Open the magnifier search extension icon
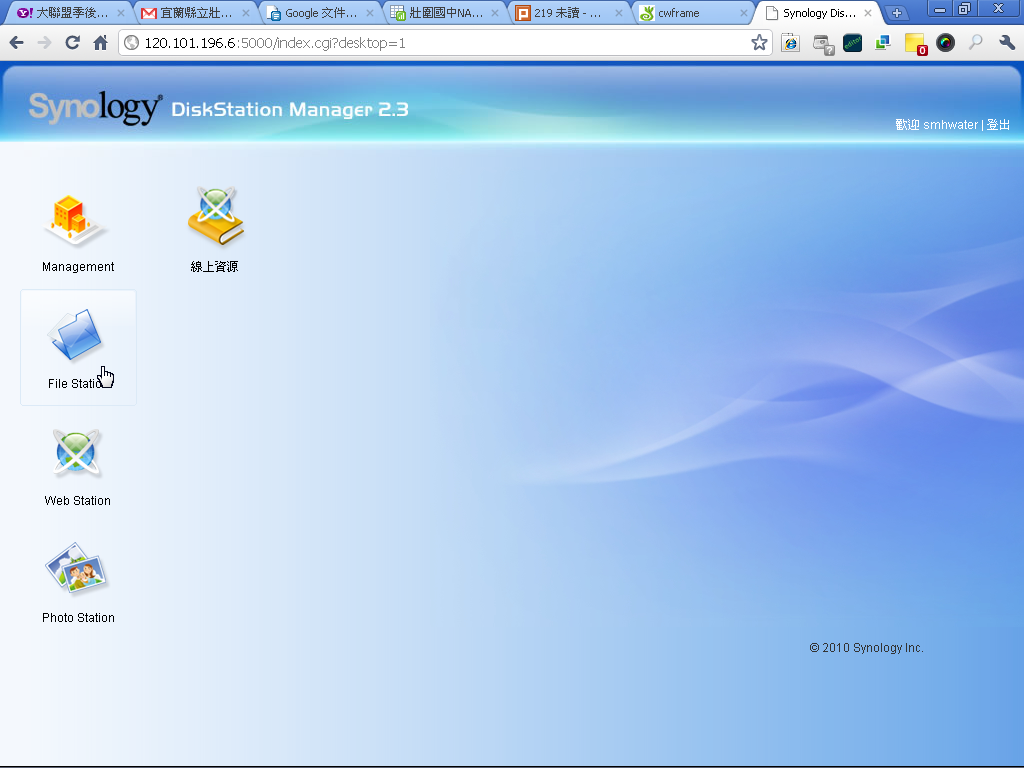 [976, 43]
